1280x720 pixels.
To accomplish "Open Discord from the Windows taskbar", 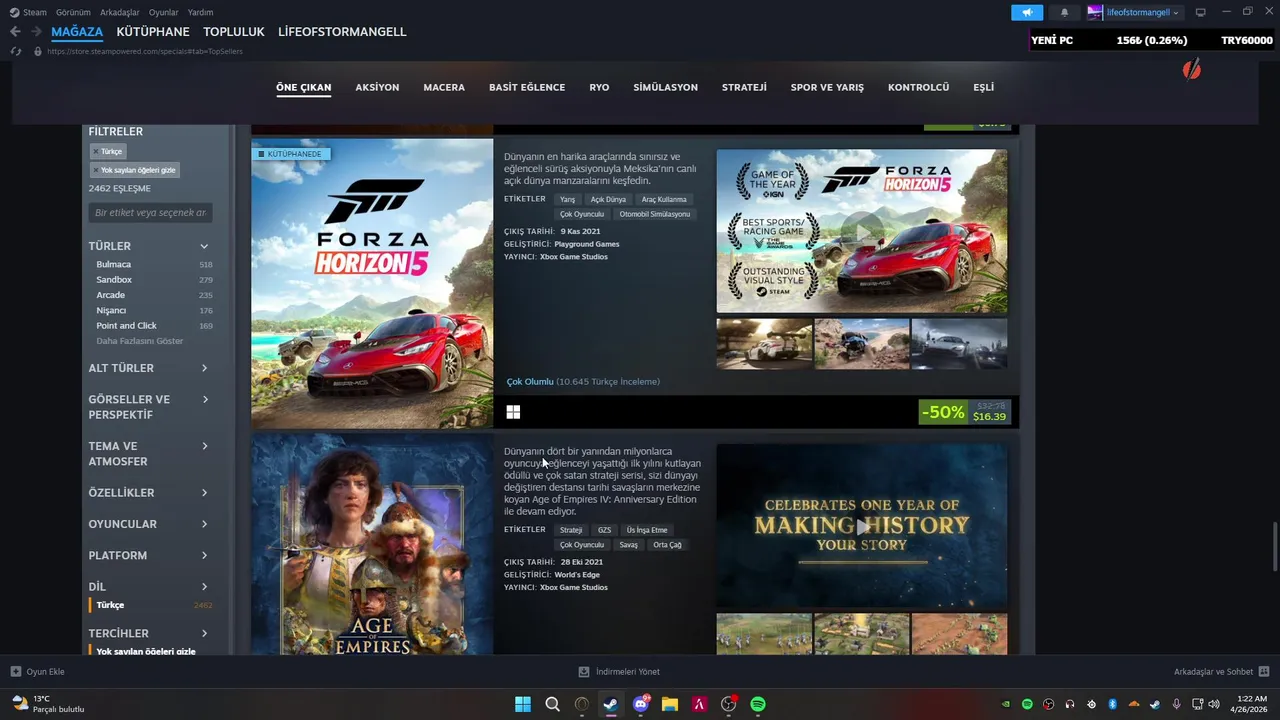I will point(641,704).
